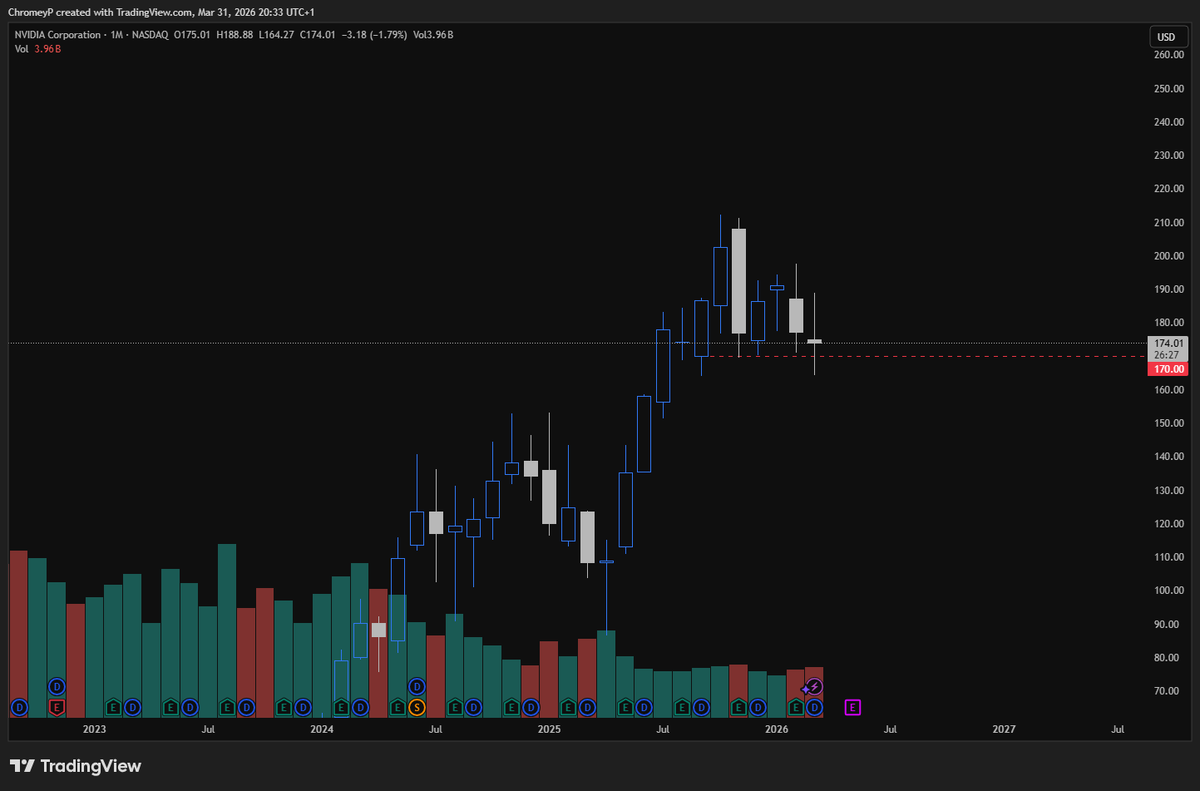Click the raised D dividend marker above the red E

pyautogui.click(x=57, y=686)
